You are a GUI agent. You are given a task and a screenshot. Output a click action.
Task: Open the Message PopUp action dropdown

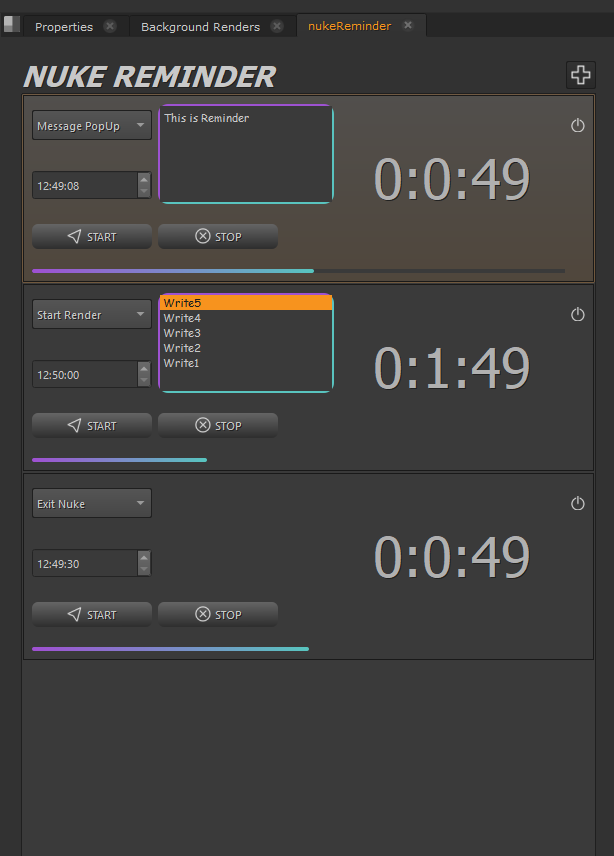[x=91, y=125]
